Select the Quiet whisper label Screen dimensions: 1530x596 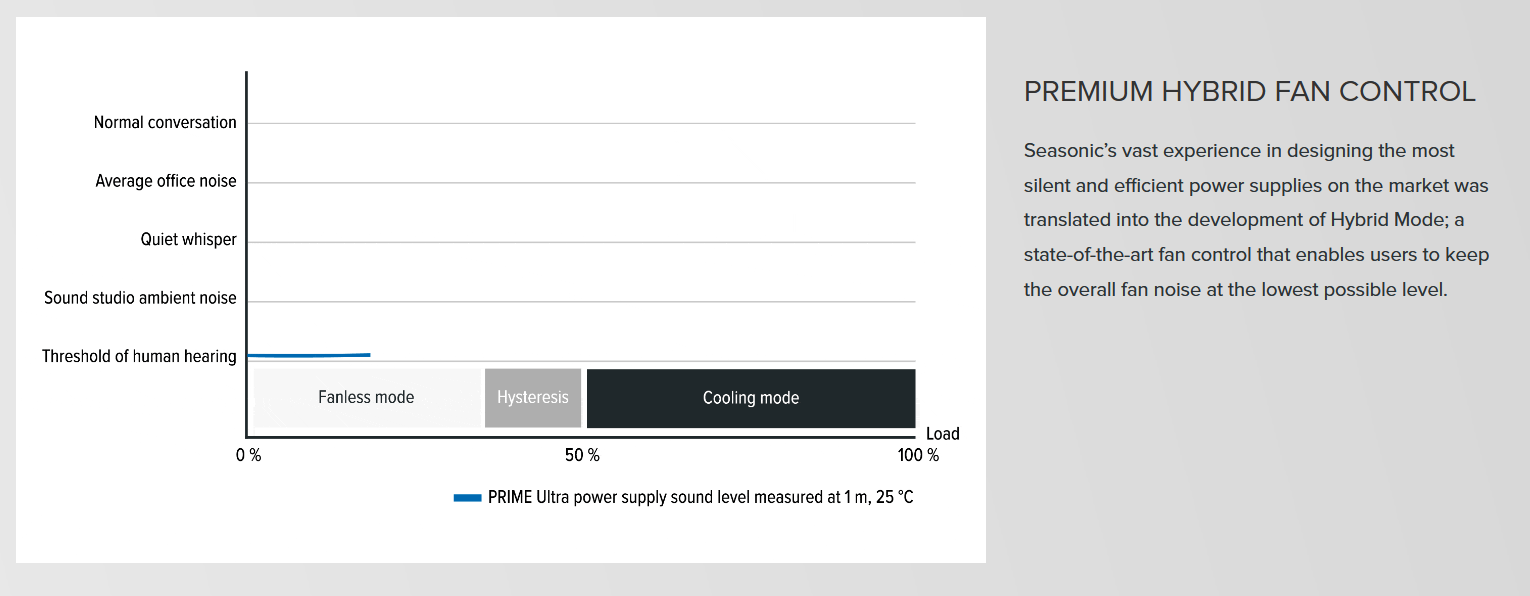pos(189,240)
